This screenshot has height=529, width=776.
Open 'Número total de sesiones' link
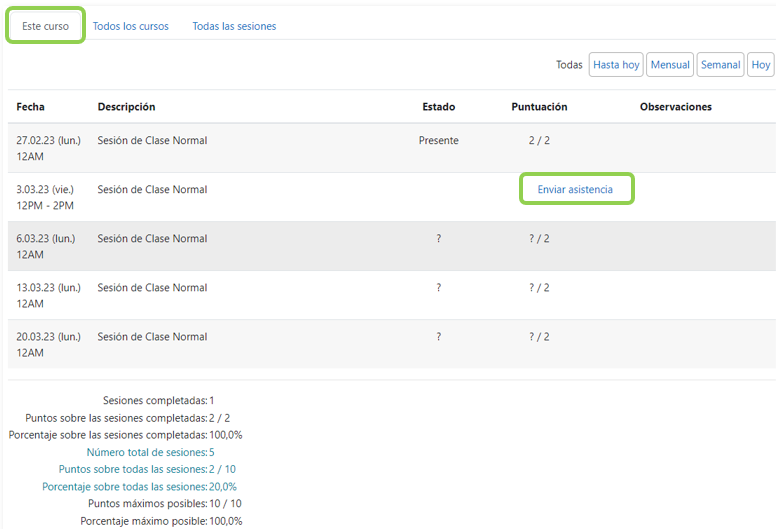pyautogui.click(x=146, y=452)
